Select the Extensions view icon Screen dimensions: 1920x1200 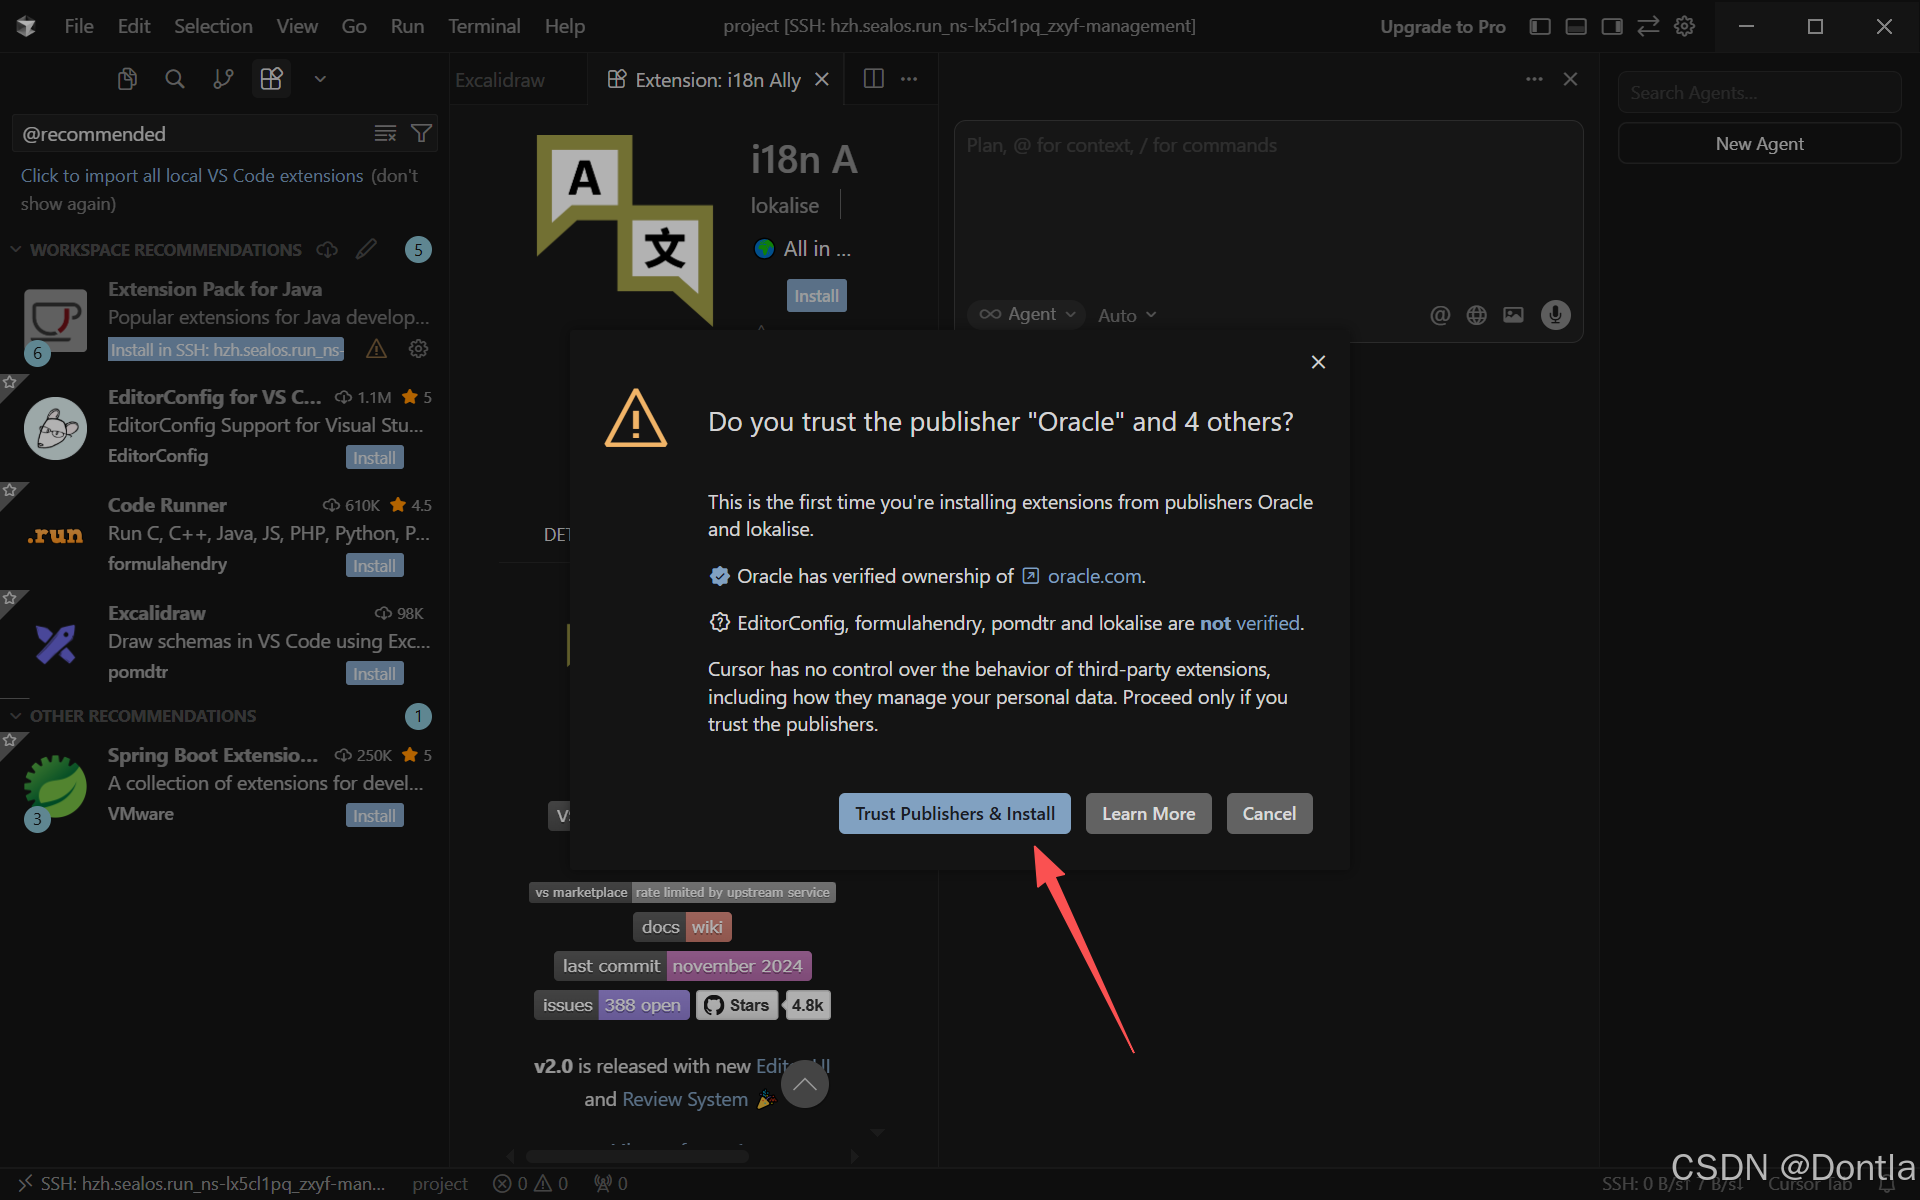click(271, 79)
